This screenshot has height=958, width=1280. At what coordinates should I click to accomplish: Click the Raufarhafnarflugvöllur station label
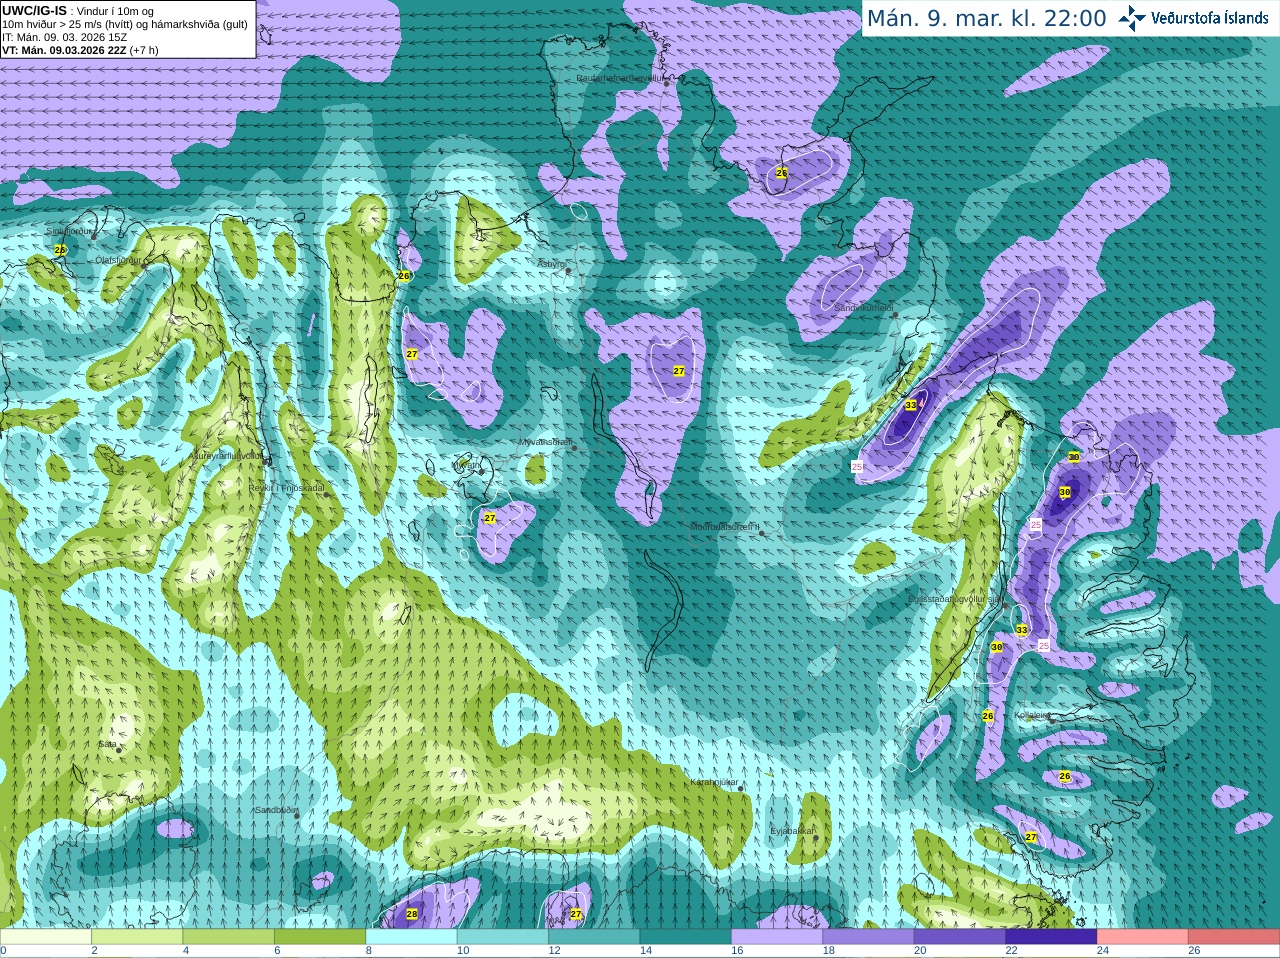point(621,77)
